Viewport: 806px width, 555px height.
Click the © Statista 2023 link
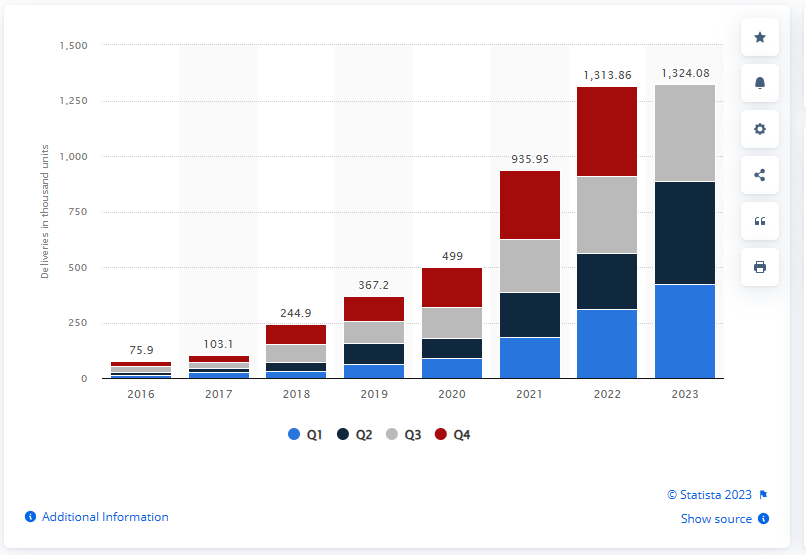(709, 495)
